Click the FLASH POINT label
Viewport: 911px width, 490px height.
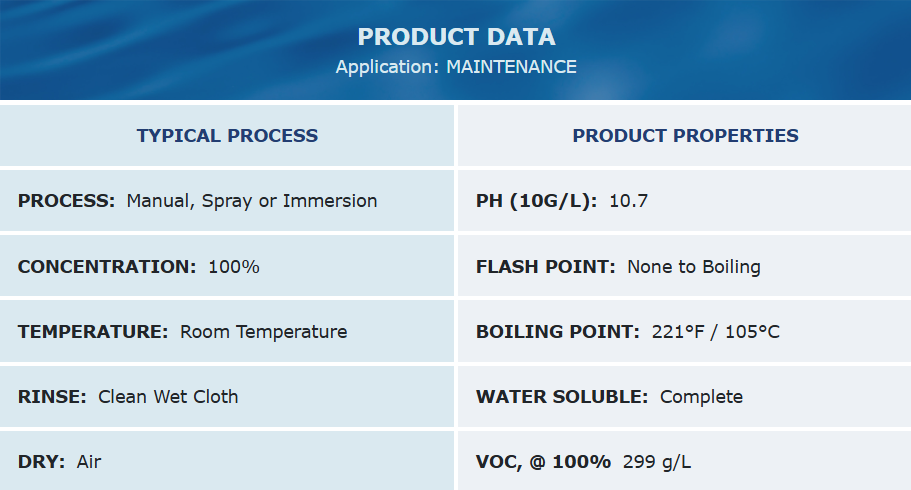(x=546, y=267)
